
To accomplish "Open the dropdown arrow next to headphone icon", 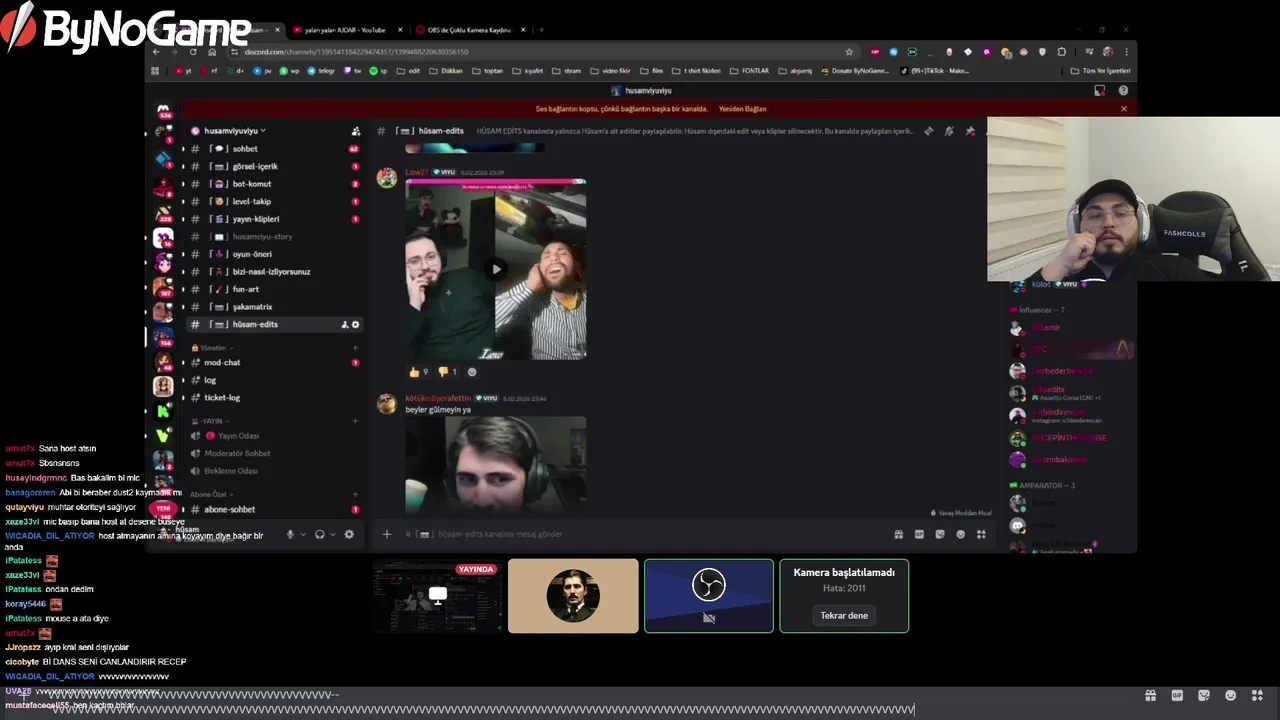I will click(x=332, y=534).
